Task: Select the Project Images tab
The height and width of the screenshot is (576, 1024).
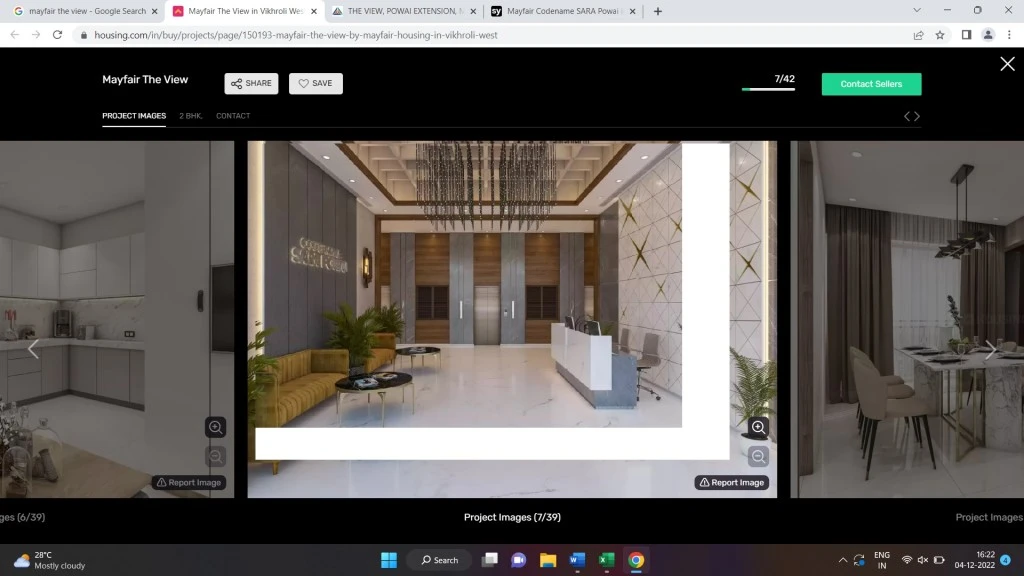Action: click(134, 116)
